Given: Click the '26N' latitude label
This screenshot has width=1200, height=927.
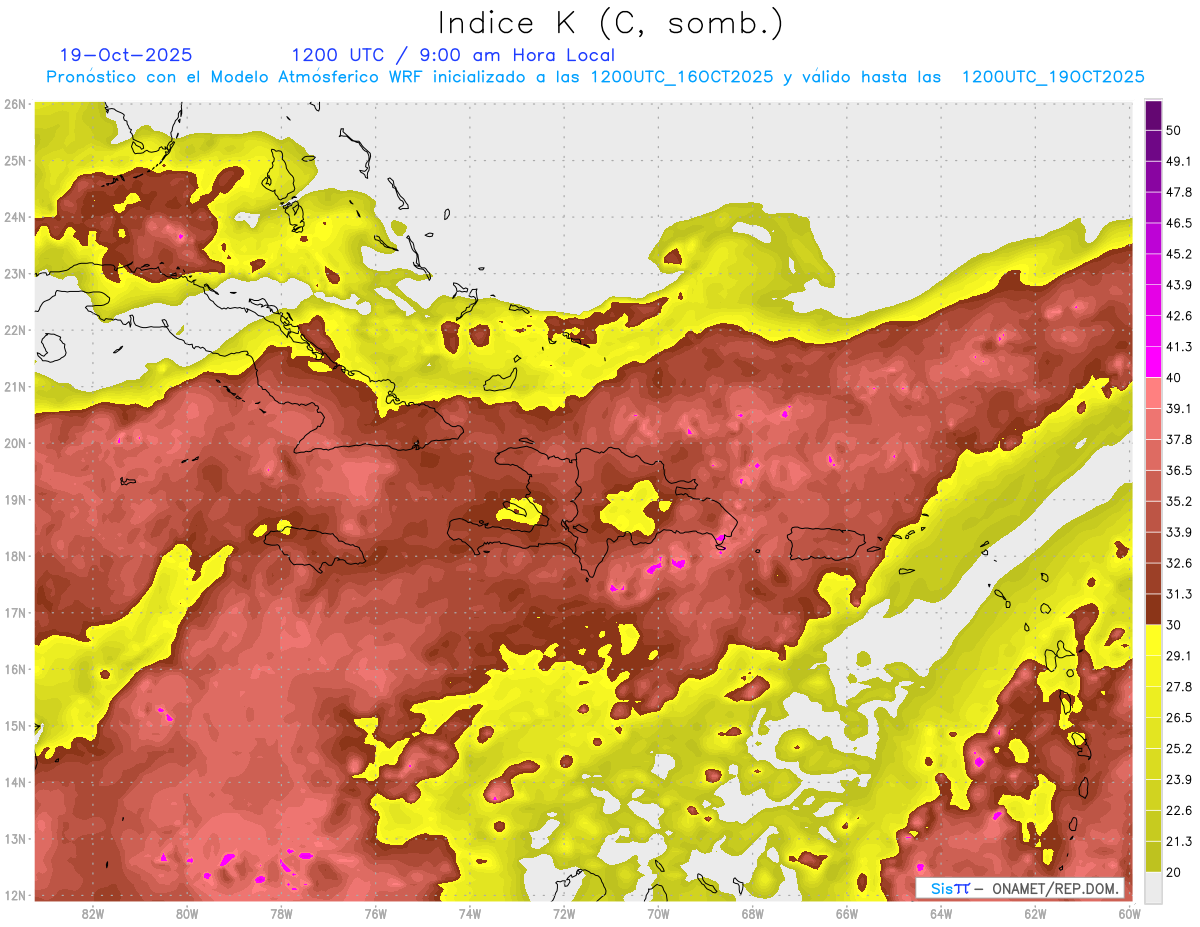Looking at the screenshot, I should [15, 104].
